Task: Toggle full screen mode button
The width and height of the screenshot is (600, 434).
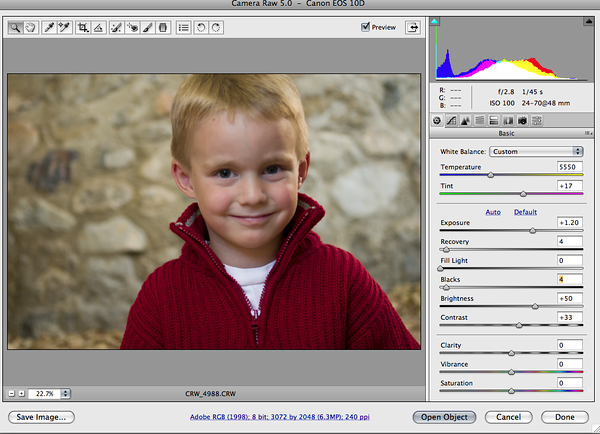Action: [411, 28]
